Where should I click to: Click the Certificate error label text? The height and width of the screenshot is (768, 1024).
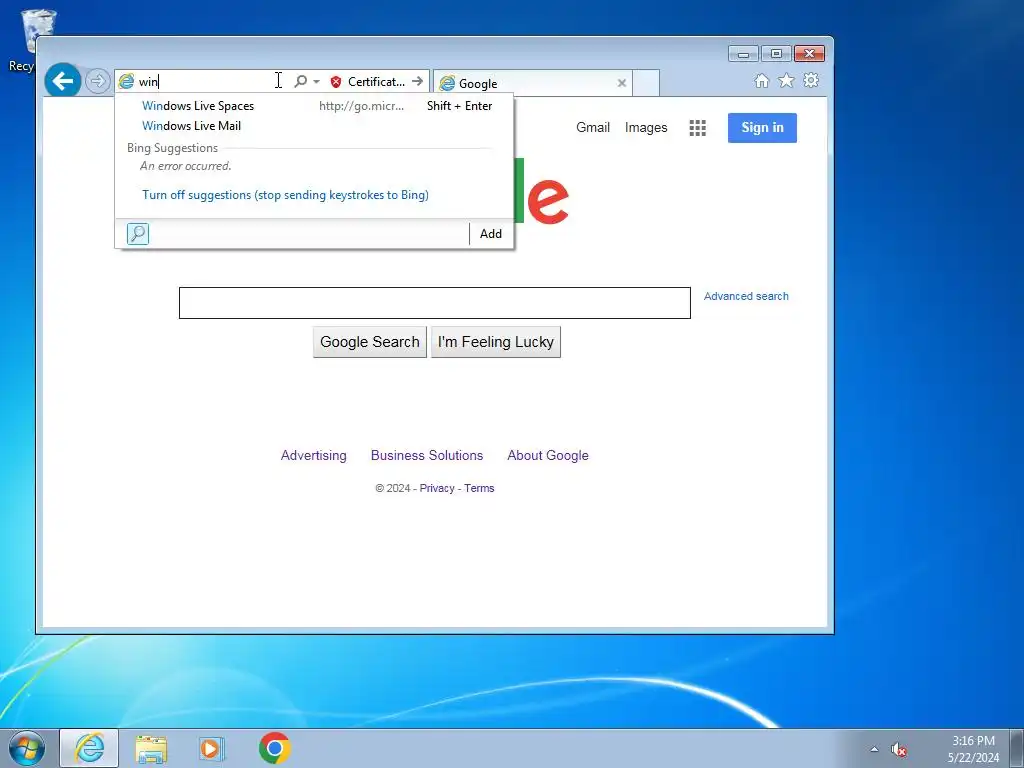click(x=376, y=82)
